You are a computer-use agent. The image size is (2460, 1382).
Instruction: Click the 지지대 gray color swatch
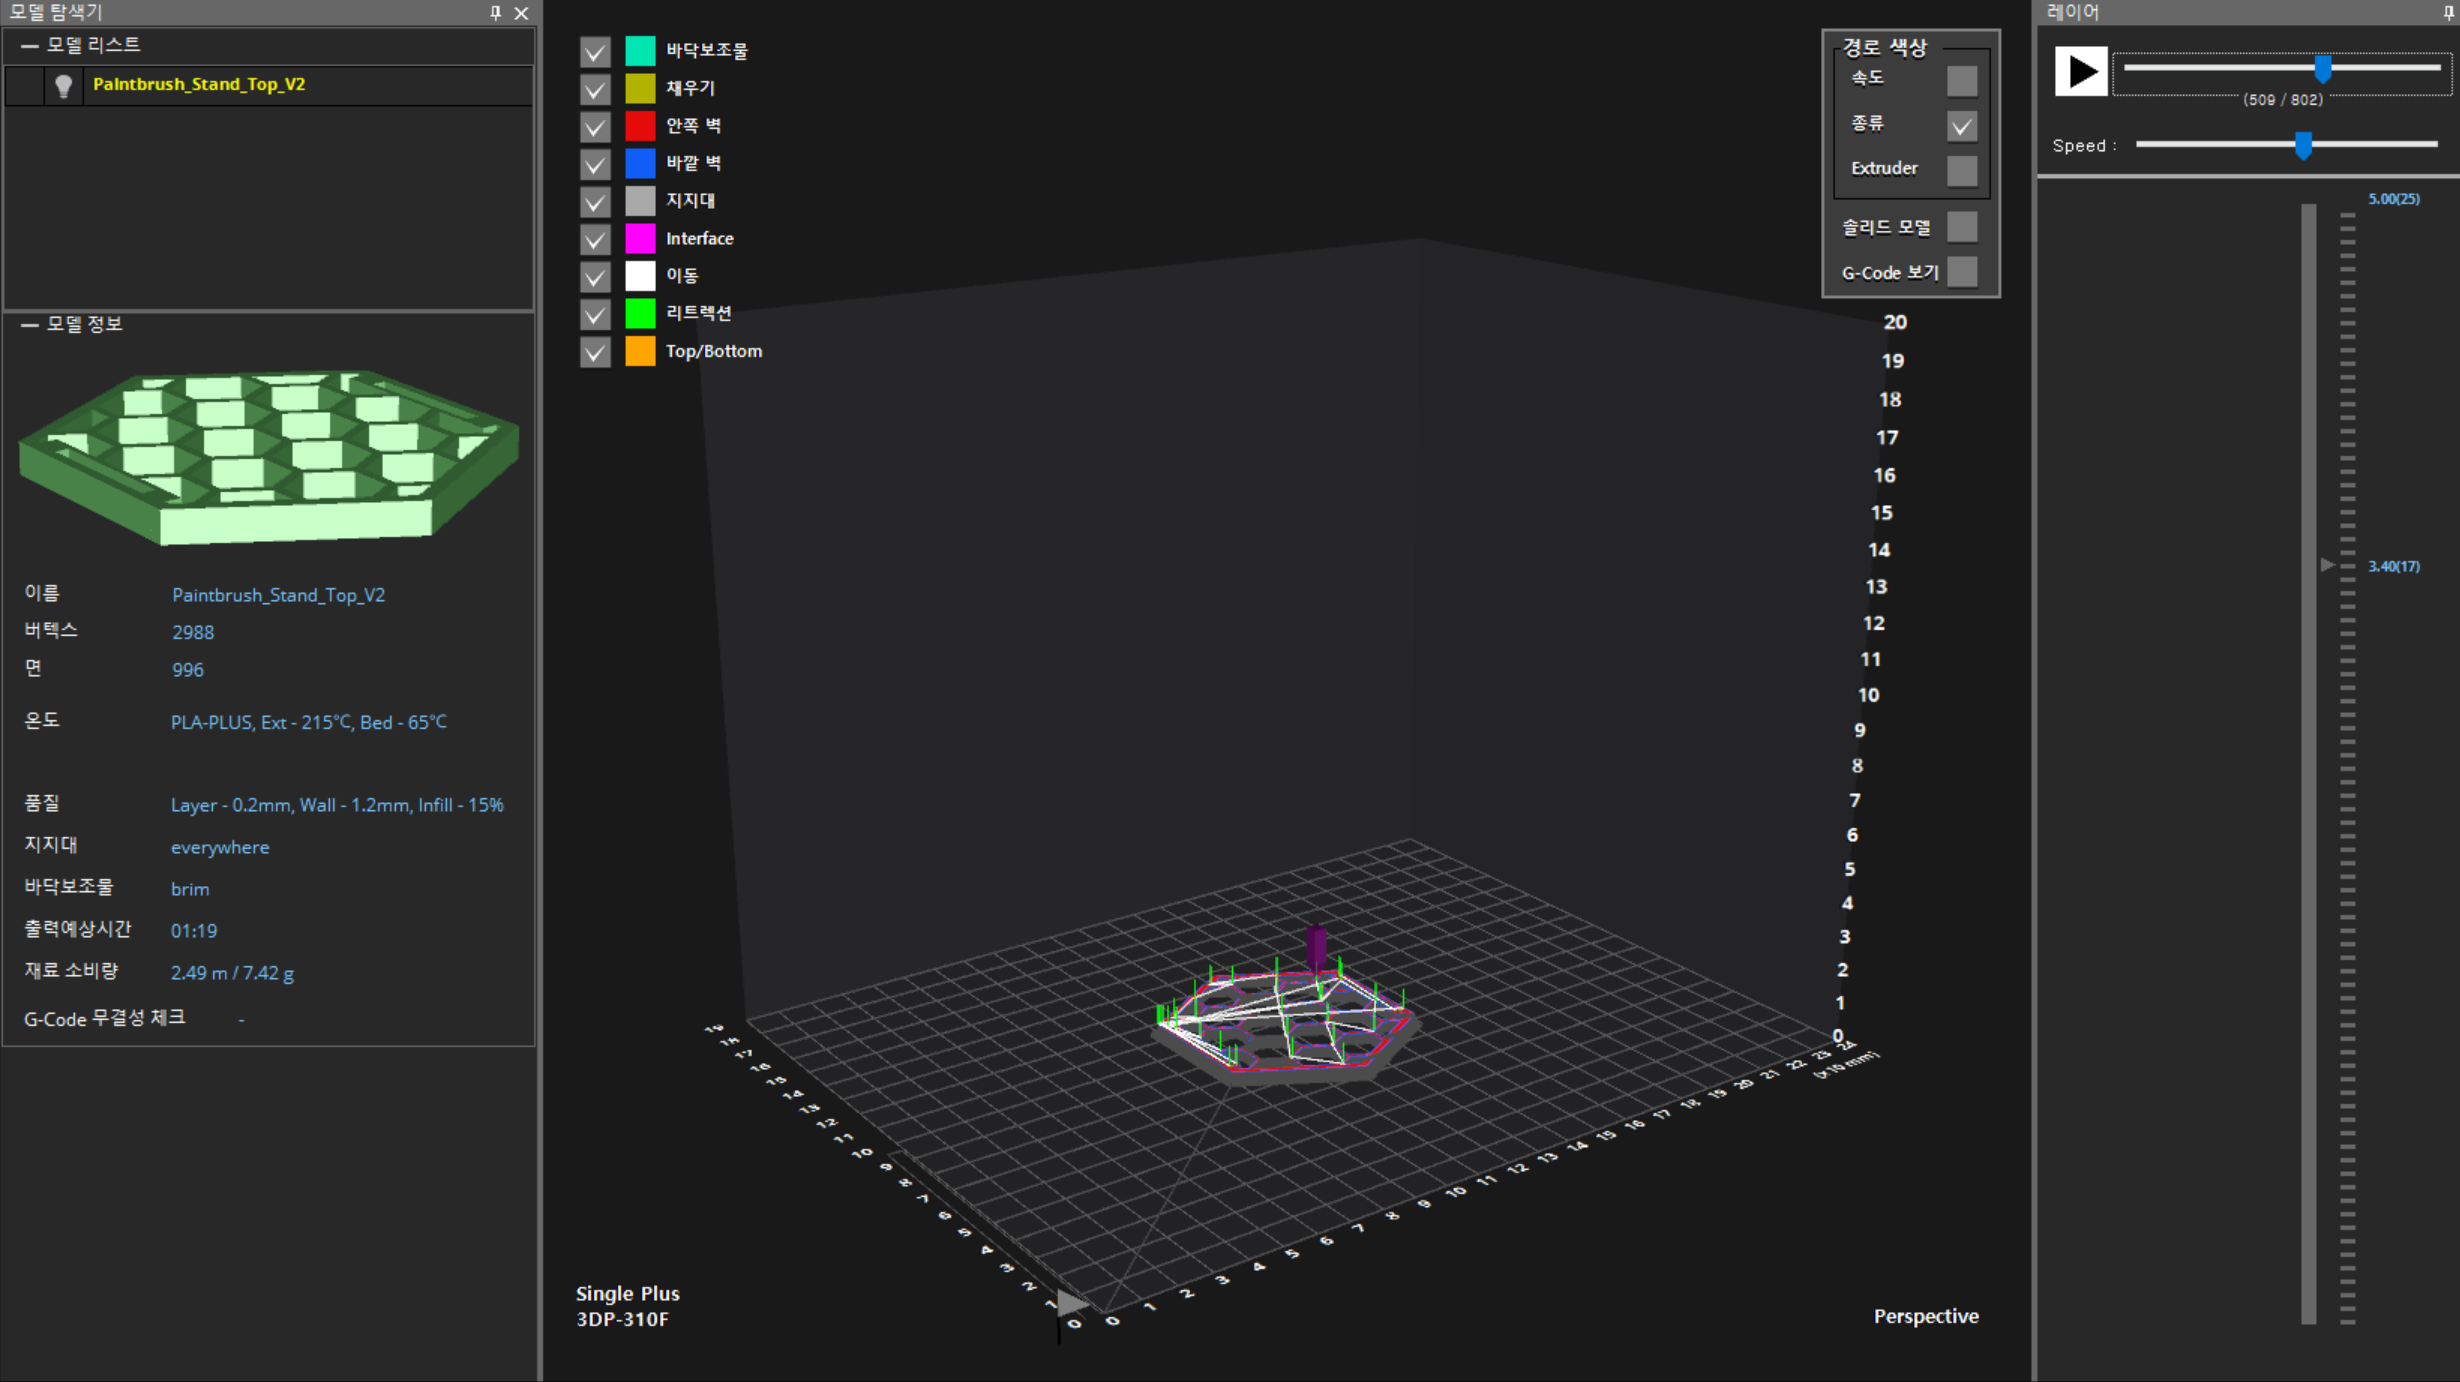[x=640, y=200]
